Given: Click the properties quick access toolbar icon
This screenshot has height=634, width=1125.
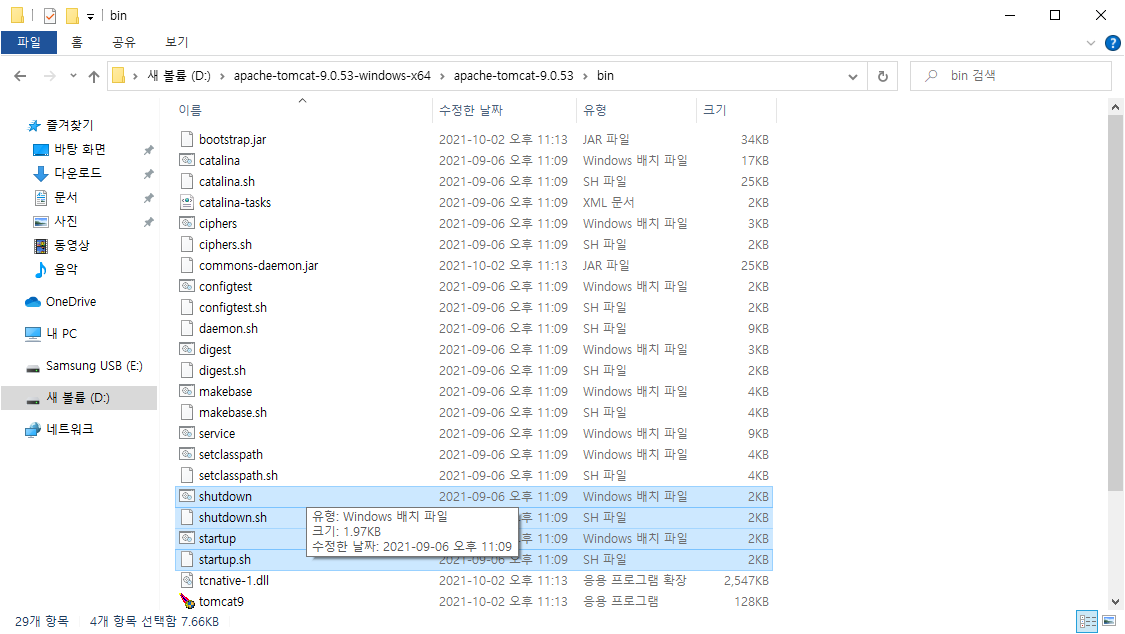Looking at the screenshot, I should [50, 16].
